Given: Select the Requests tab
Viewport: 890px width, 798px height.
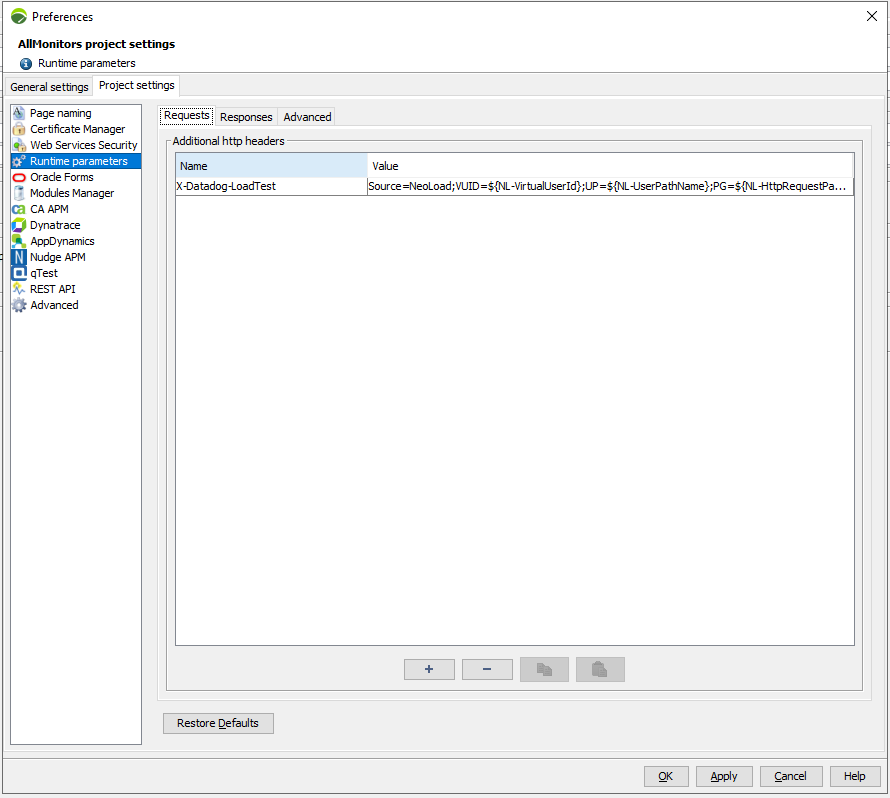Looking at the screenshot, I should coord(187,115).
